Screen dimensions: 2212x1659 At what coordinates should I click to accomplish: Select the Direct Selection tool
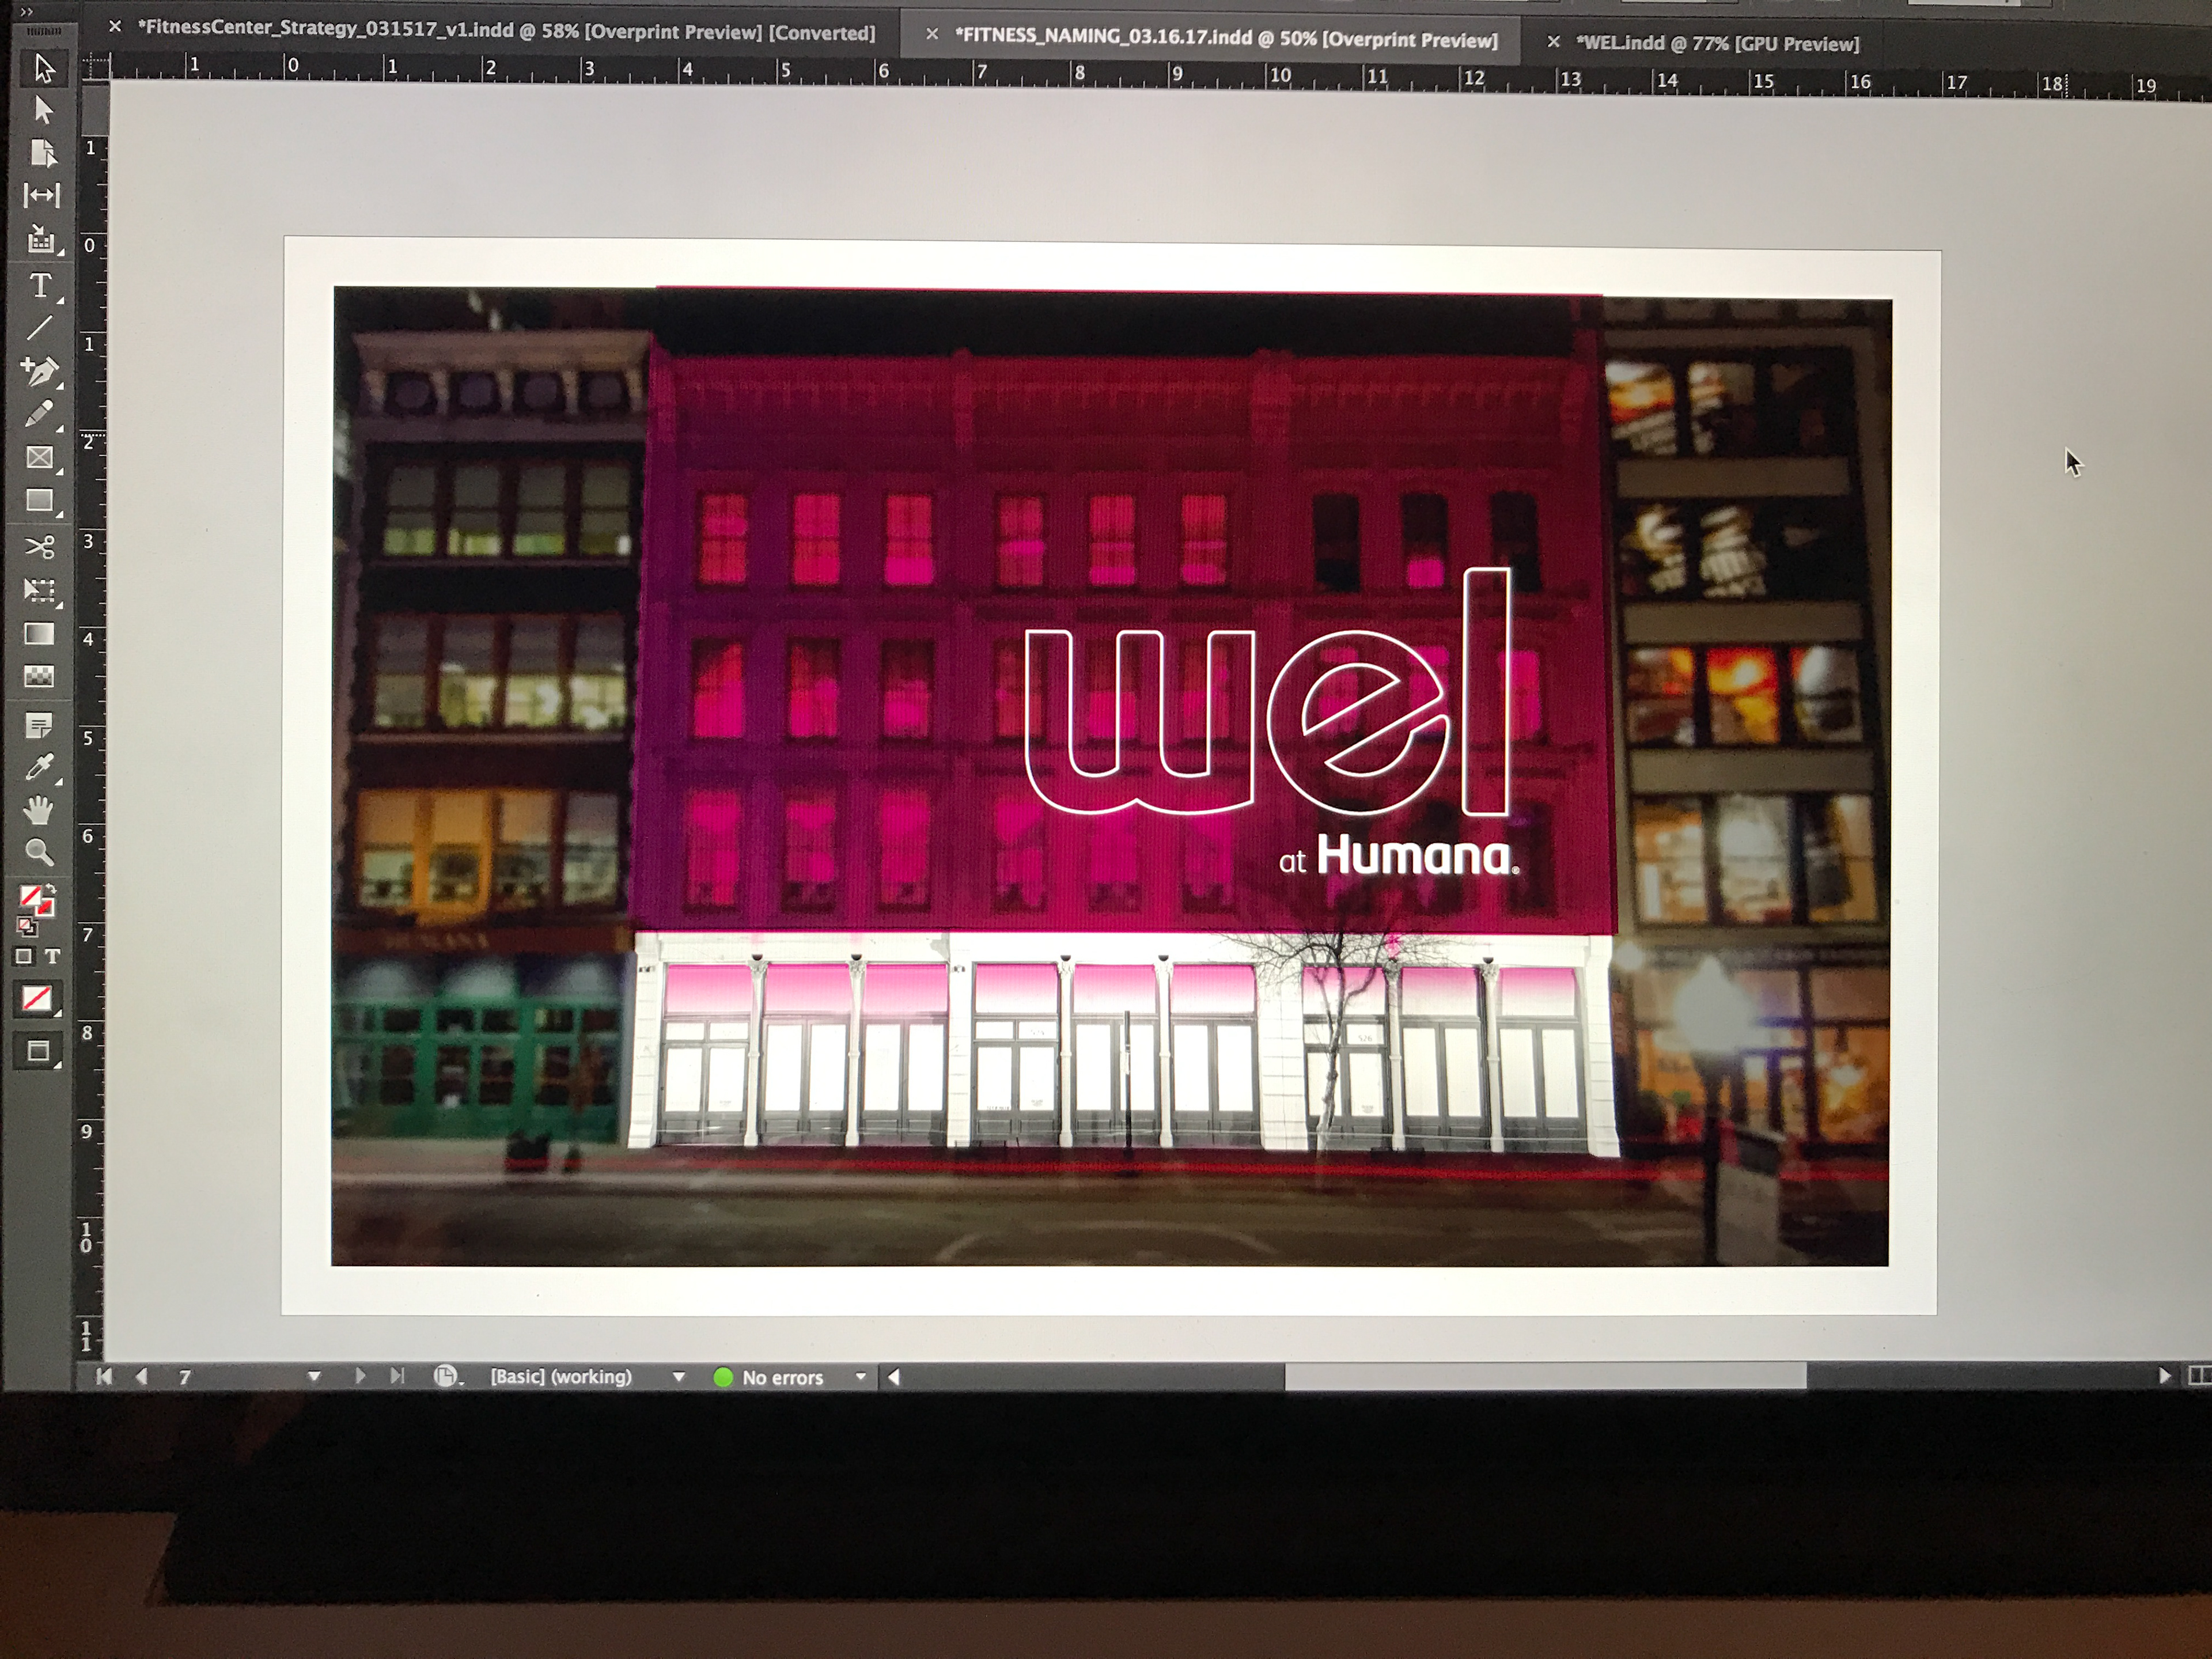click(x=42, y=109)
